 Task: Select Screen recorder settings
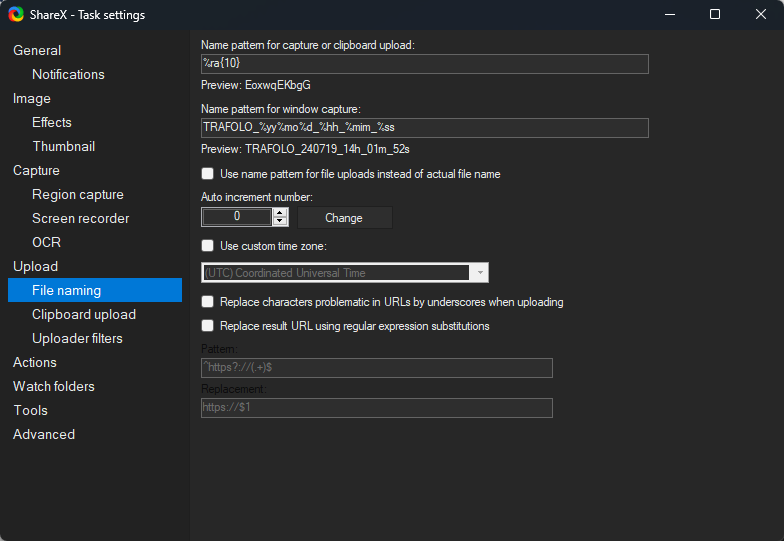tap(80, 218)
